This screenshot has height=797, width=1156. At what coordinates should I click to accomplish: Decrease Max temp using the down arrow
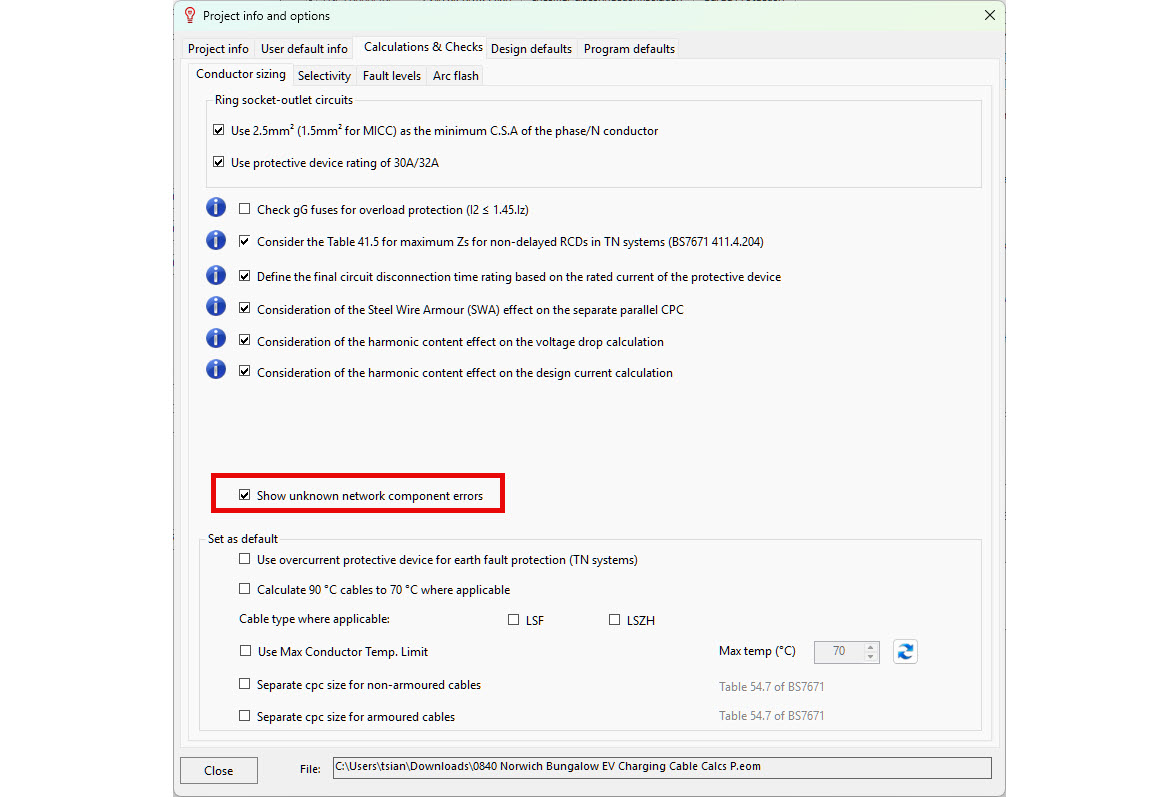(x=870, y=657)
